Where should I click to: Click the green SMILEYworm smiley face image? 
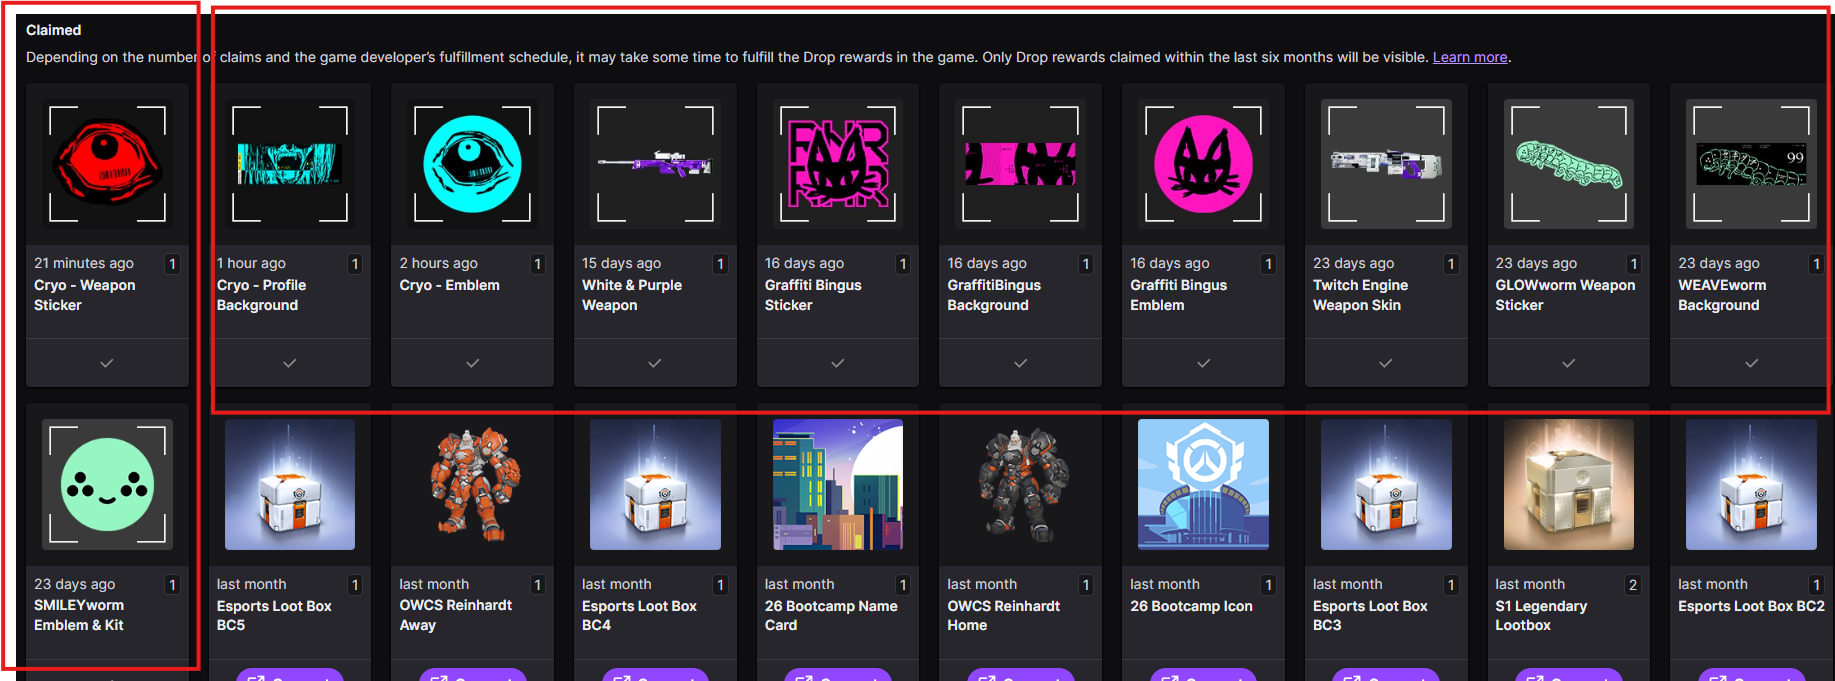(x=107, y=484)
